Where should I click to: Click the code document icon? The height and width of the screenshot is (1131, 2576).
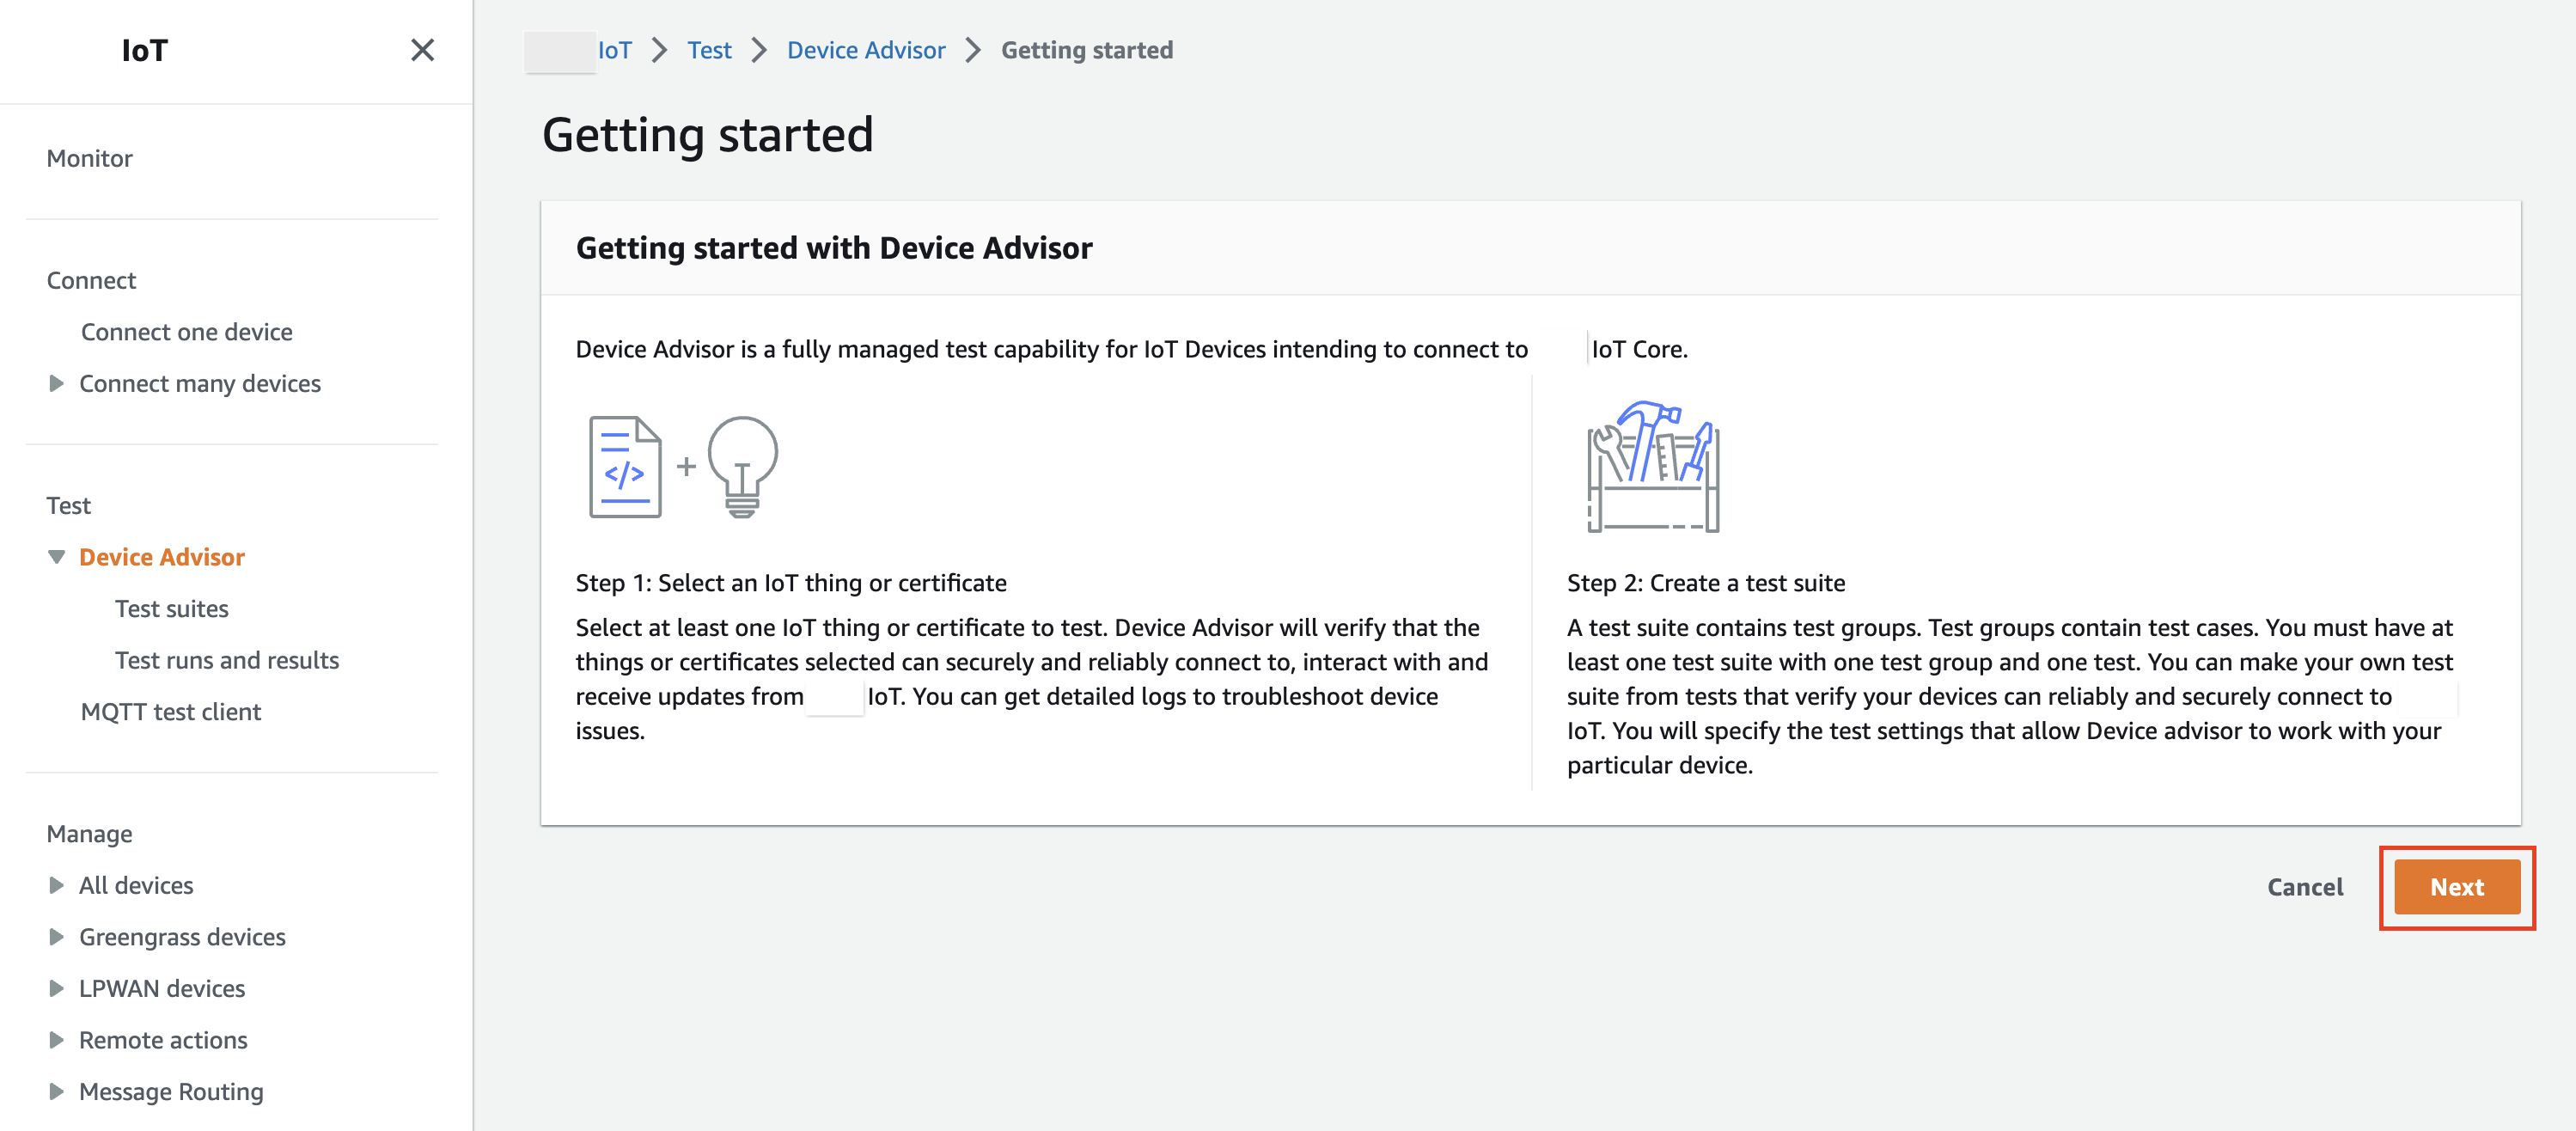pyautogui.click(x=625, y=467)
